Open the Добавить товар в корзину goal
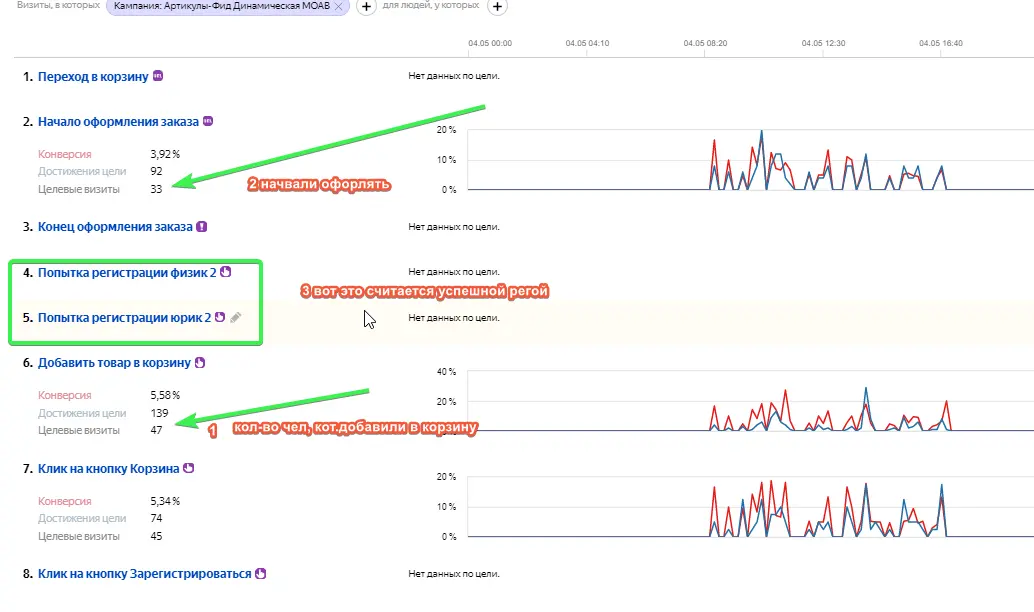Viewport: 1034px width, 612px height. tap(114, 363)
